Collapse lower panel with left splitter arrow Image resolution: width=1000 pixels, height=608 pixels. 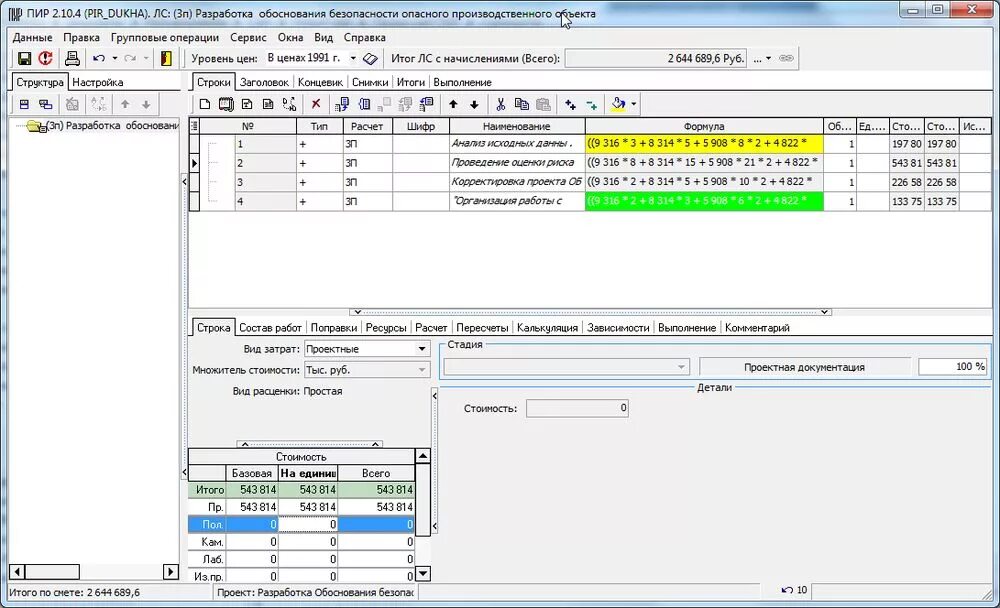pos(358,312)
